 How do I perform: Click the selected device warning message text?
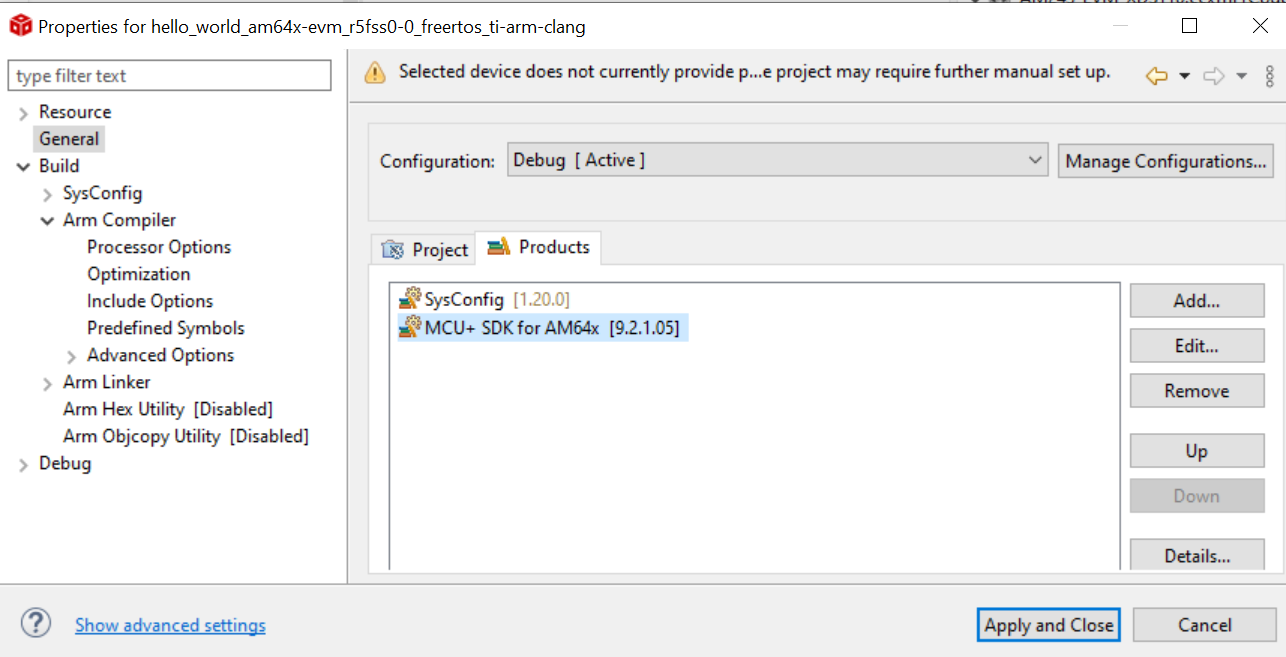[755, 72]
